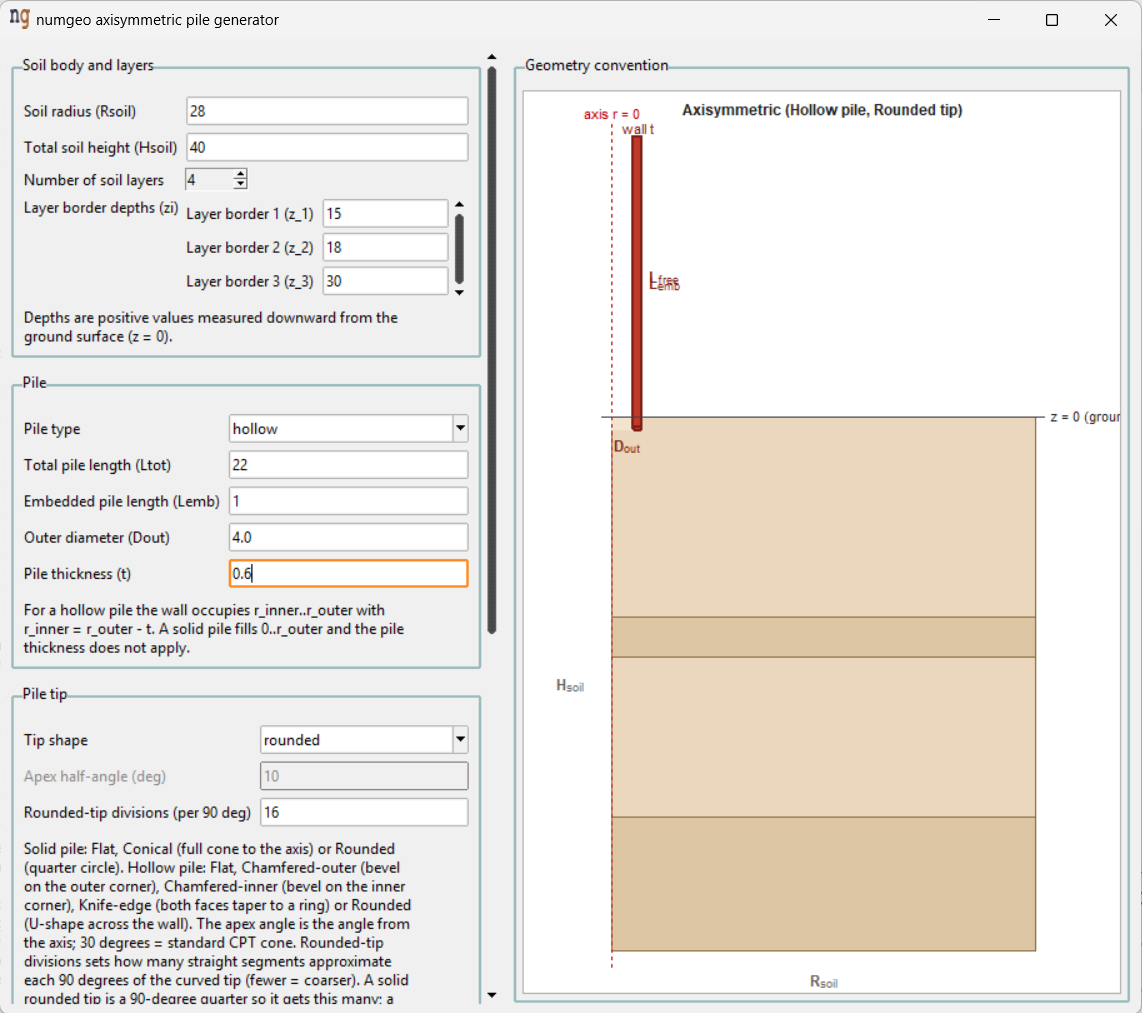Click the Pile thickness (t) field
This screenshot has height=1013, width=1142.
(x=348, y=573)
